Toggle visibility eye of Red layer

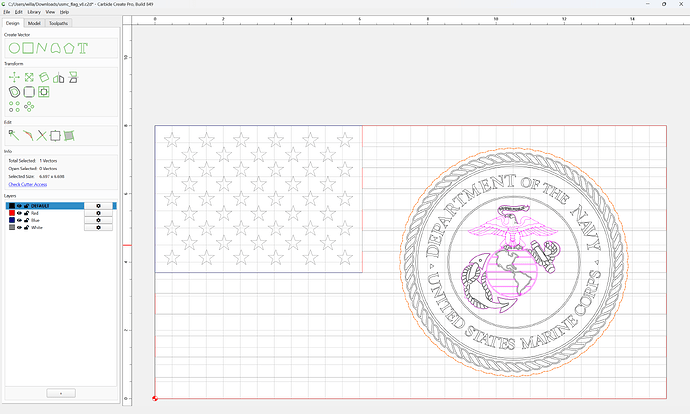click(x=19, y=213)
